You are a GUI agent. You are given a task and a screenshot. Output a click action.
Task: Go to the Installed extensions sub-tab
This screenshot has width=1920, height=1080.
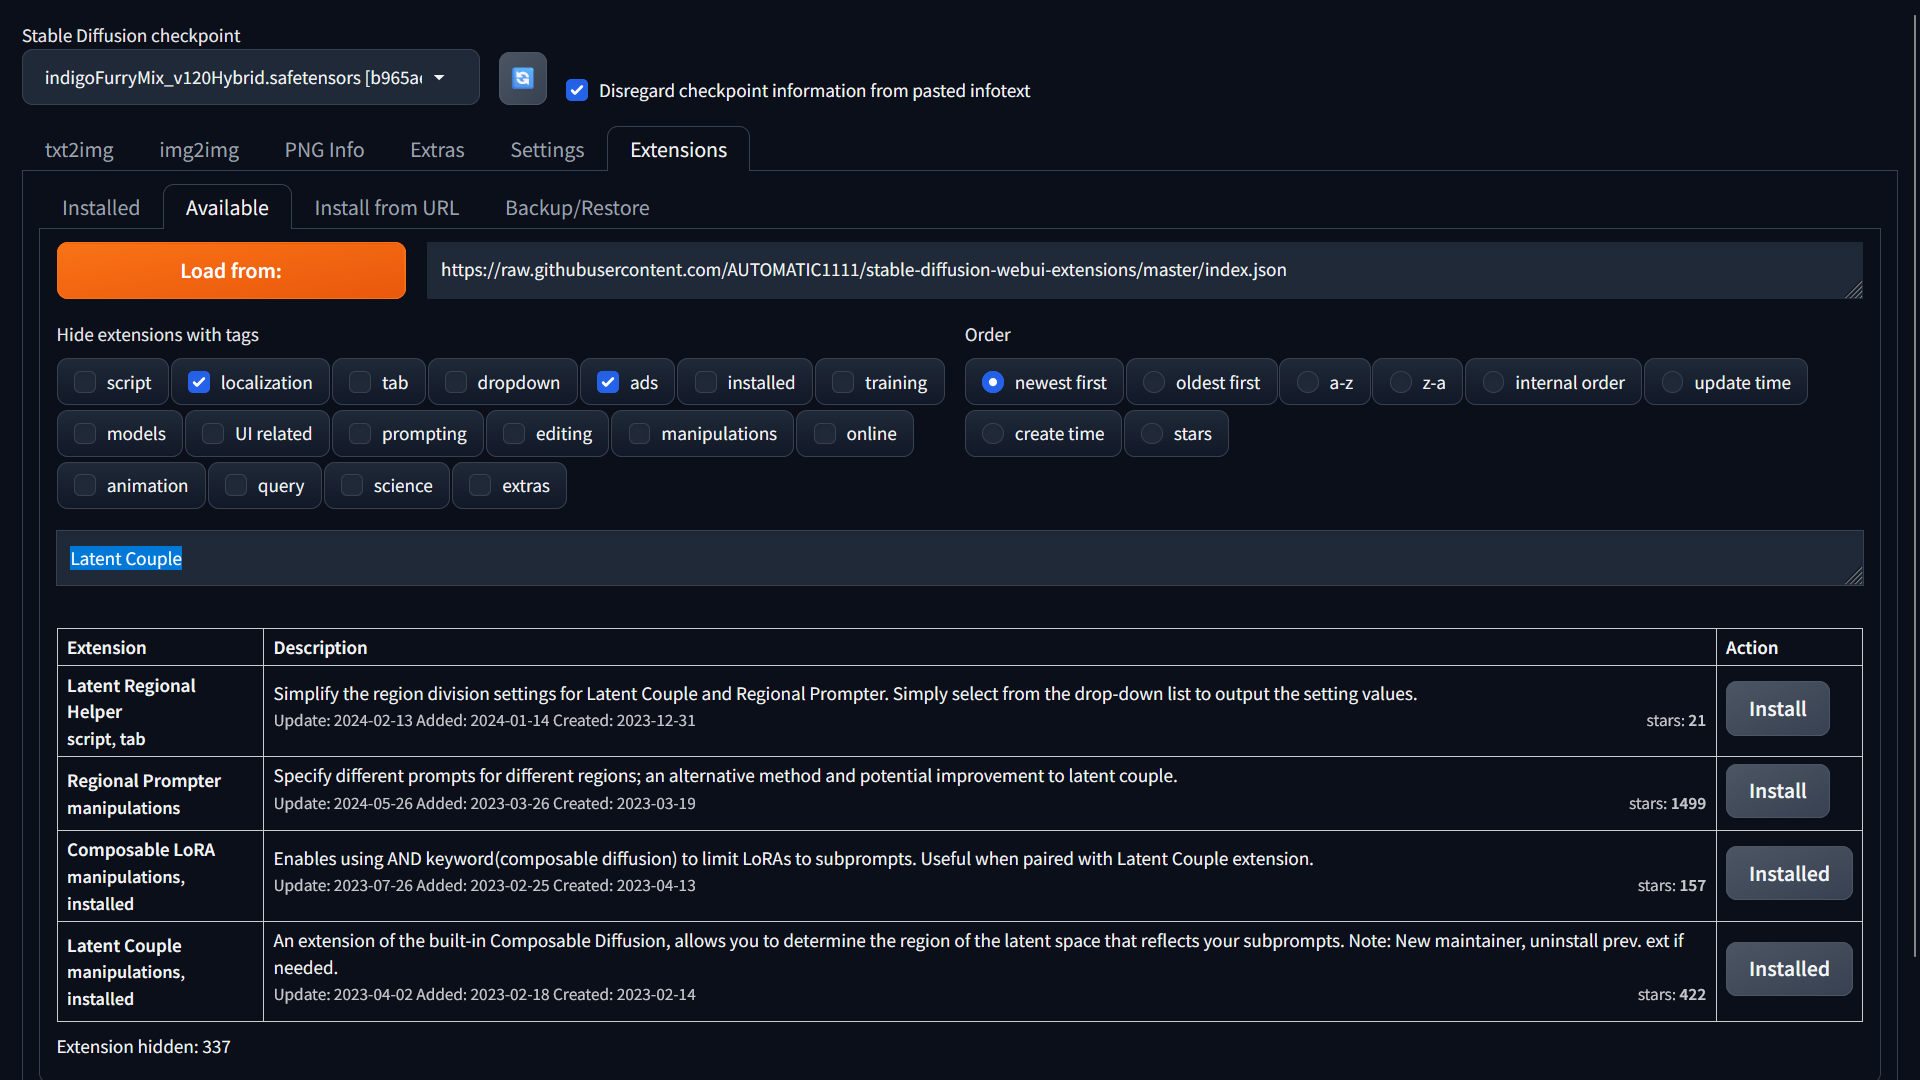(100, 208)
